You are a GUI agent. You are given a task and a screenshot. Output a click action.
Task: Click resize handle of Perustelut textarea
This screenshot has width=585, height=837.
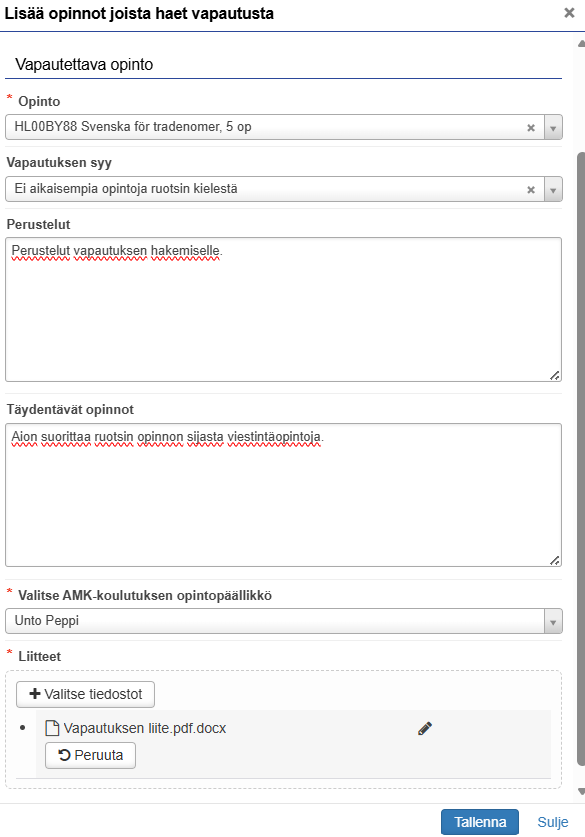point(555,376)
